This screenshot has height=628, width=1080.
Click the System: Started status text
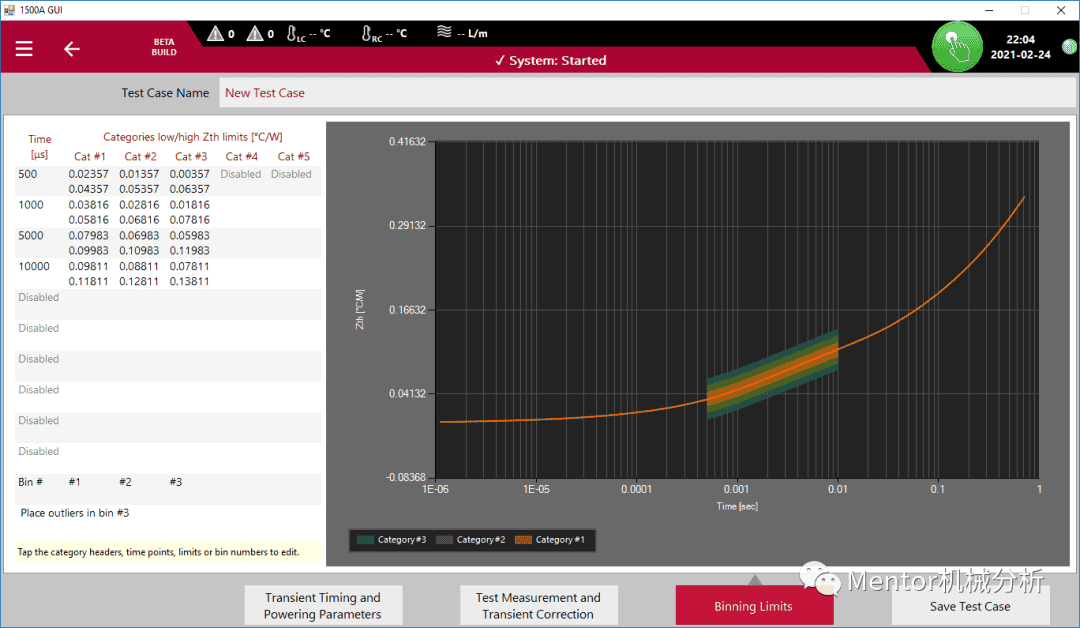pos(551,61)
